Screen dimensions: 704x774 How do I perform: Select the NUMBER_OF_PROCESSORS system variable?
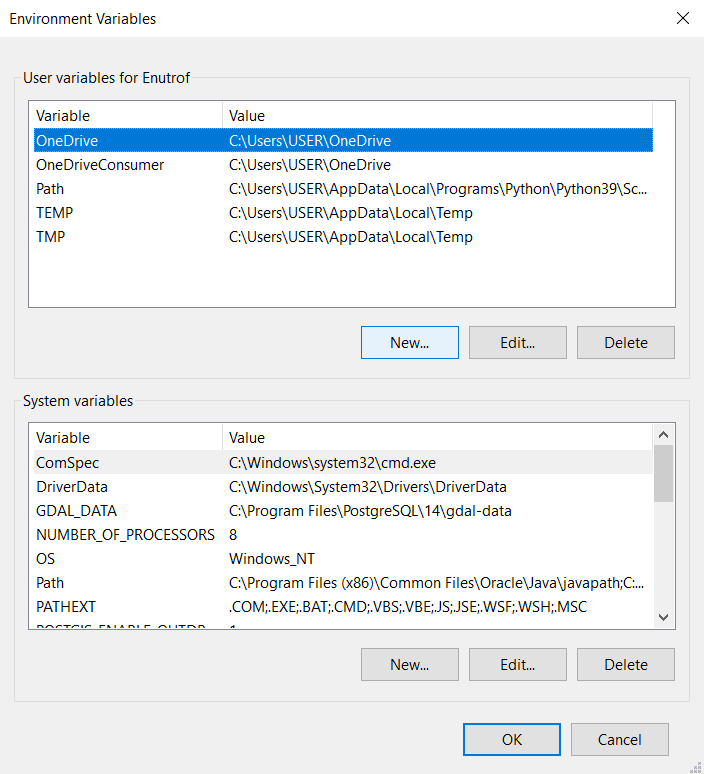(343, 535)
